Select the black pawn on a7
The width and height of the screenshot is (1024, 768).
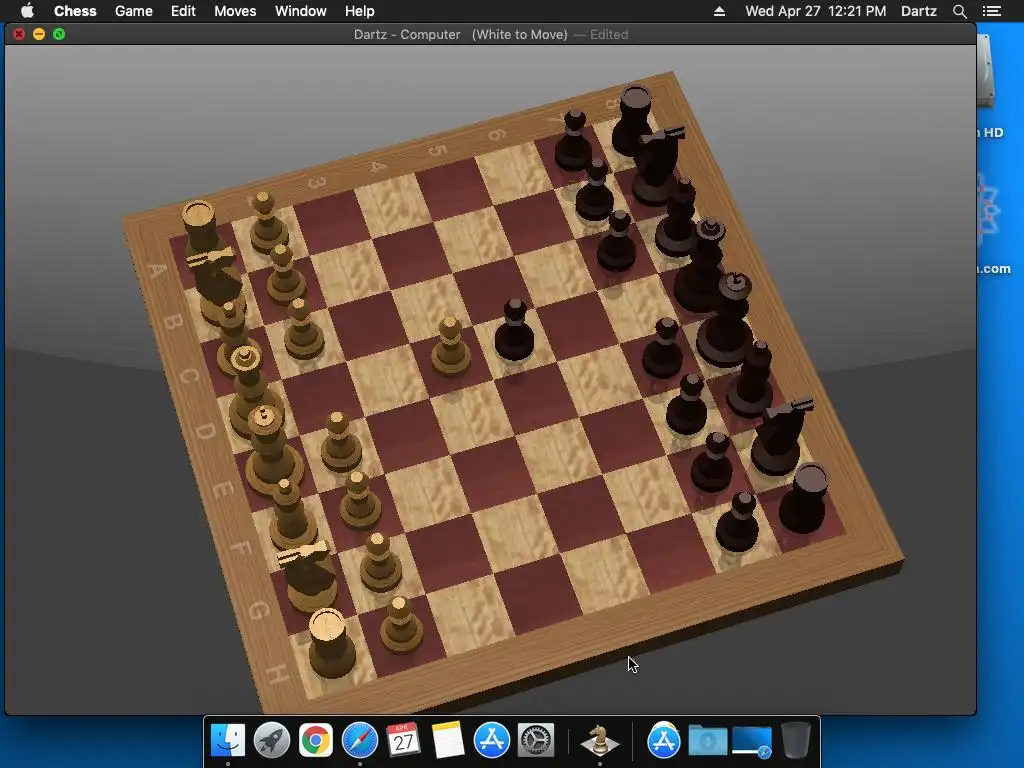(x=573, y=141)
